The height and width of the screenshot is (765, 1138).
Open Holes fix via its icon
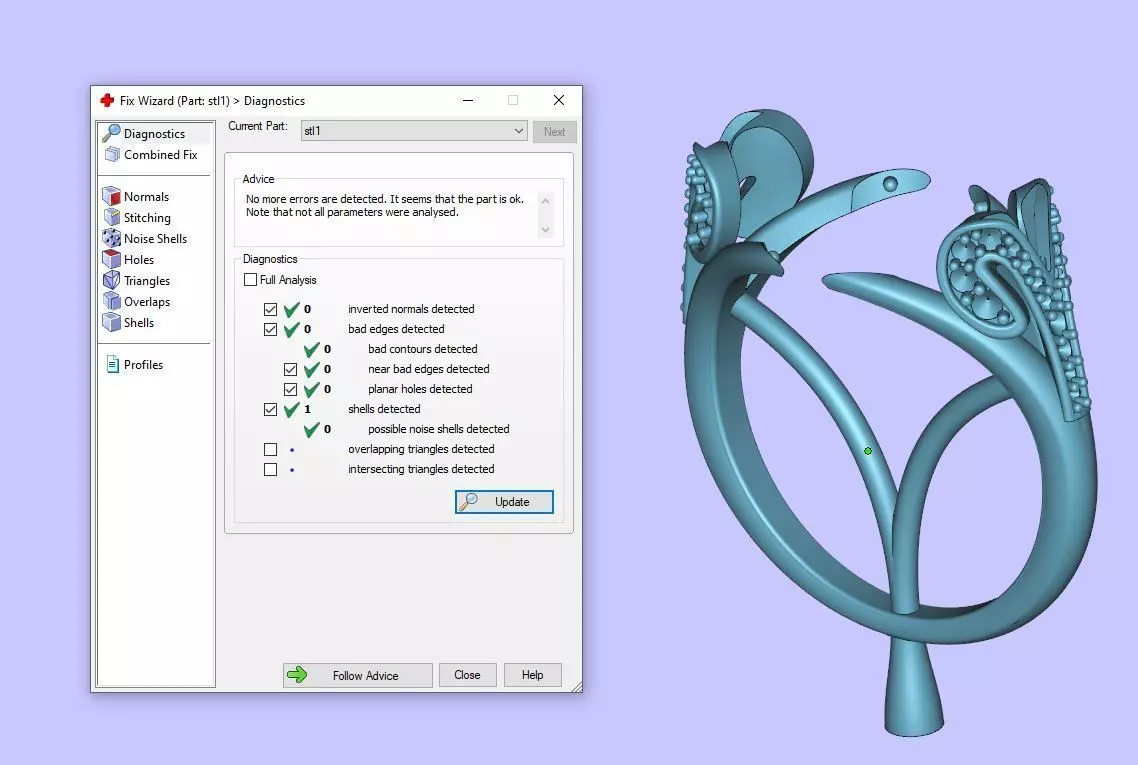pos(111,259)
